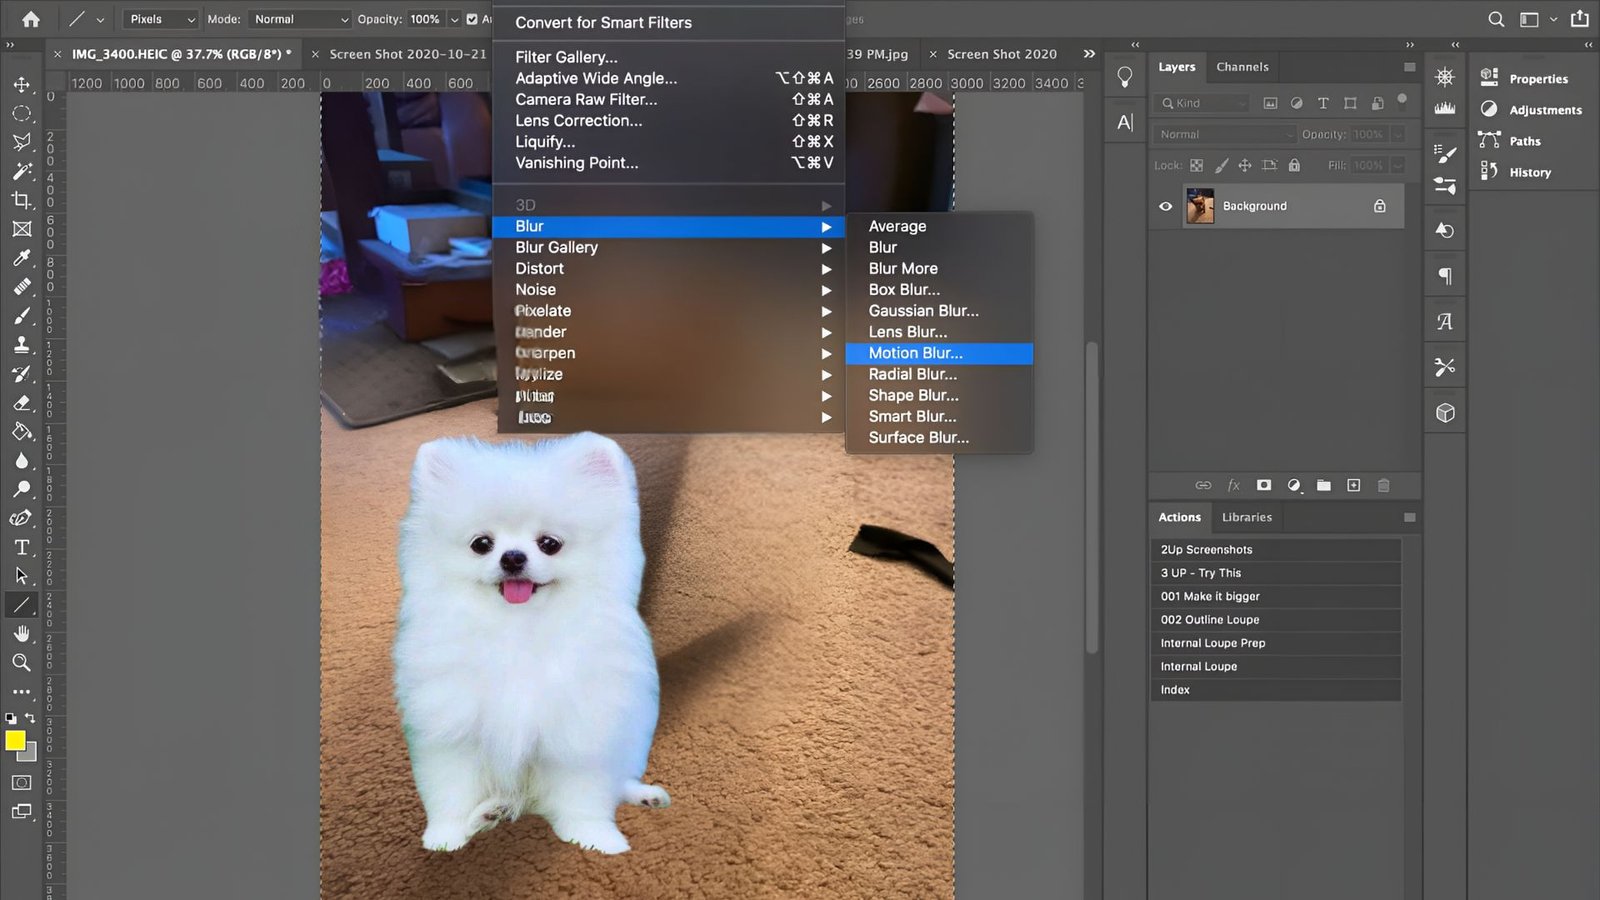This screenshot has width=1600, height=900.
Task: Click the Delete layer trash icon
Action: click(1384, 485)
